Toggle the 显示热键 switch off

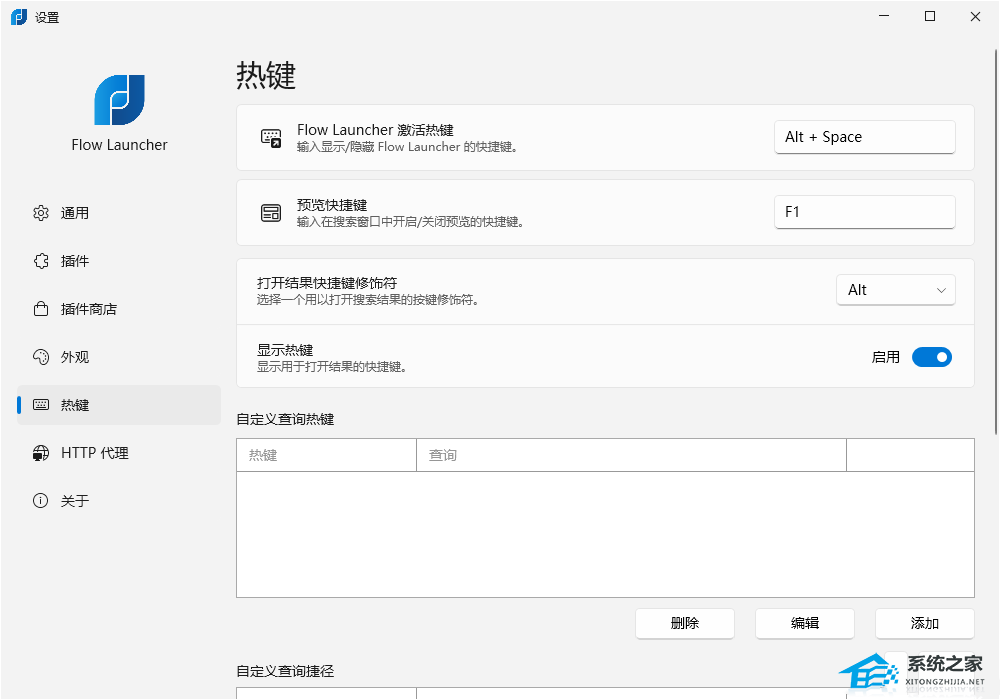[932, 357]
